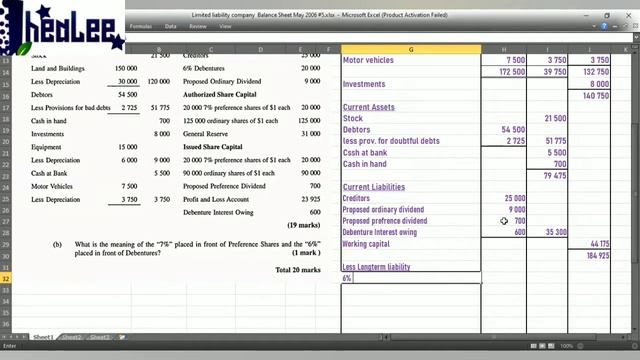
Task: Select the 'Current Liabilities' heading cell
Action: 411,187
